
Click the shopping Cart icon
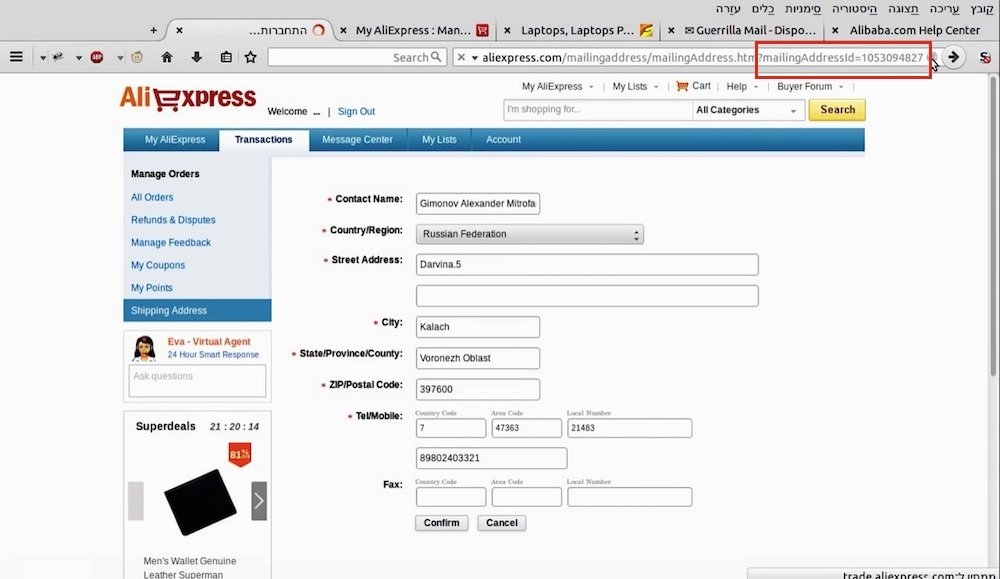click(682, 86)
